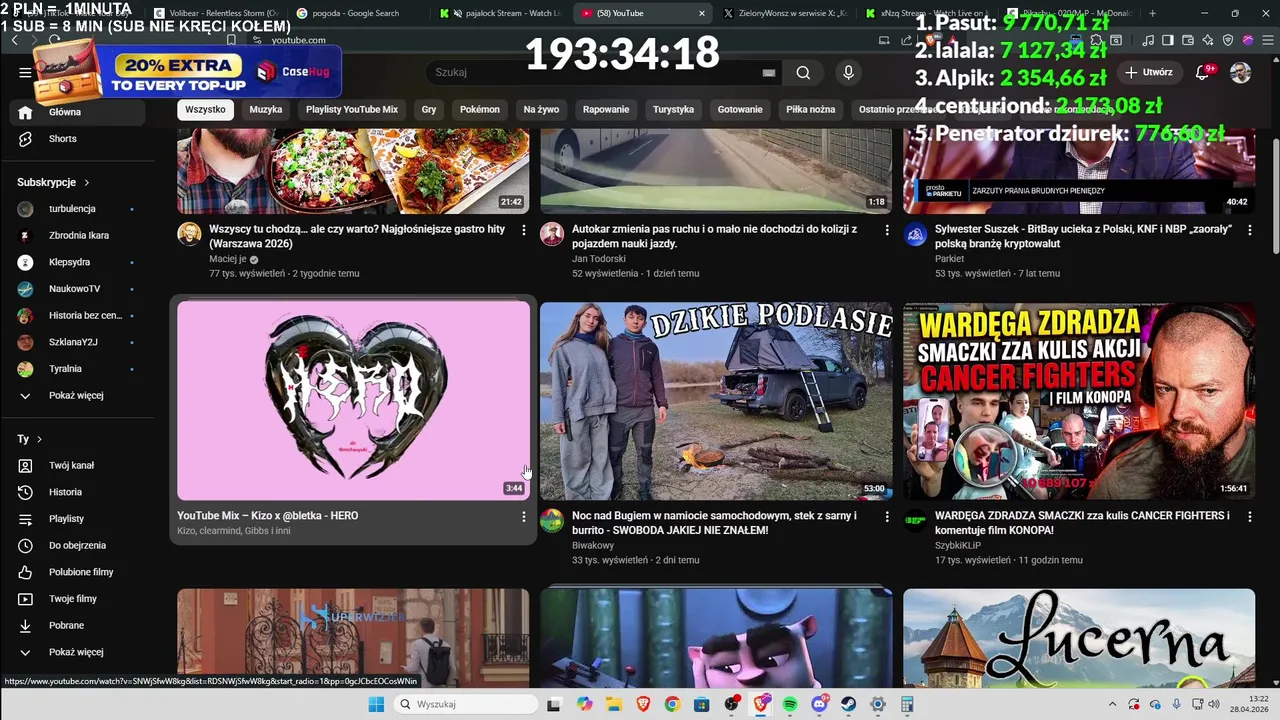Select Playlisty YouTube Mix chip
This screenshot has width=1280, height=720.
pos(352,109)
